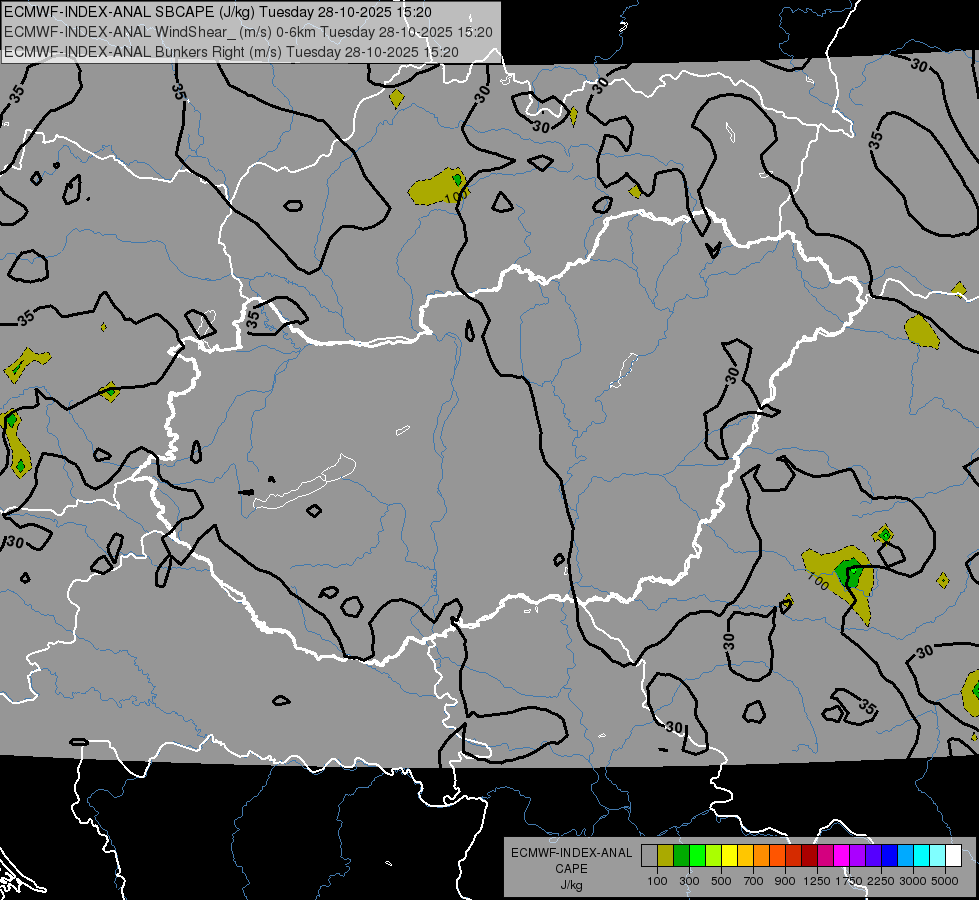Click the 900 legend value
979x900 pixels.
(785, 881)
